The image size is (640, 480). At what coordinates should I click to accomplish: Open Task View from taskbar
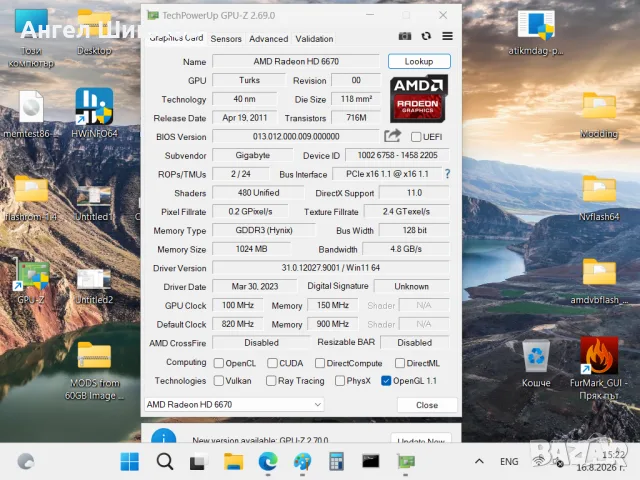point(199,462)
